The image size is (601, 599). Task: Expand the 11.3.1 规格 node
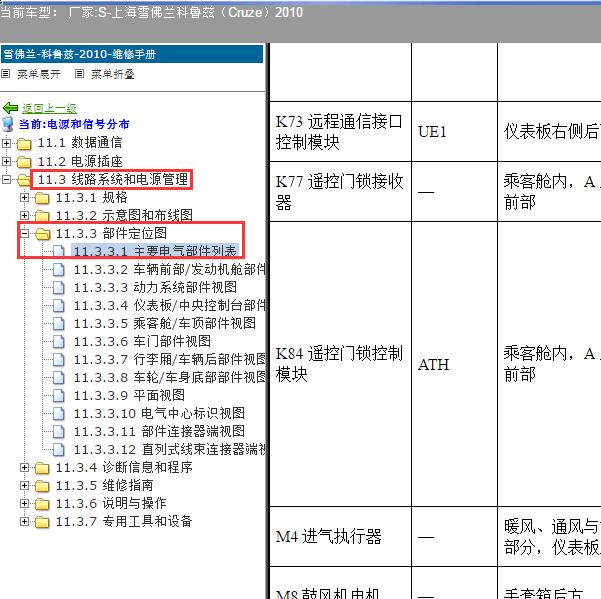pos(25,197)
